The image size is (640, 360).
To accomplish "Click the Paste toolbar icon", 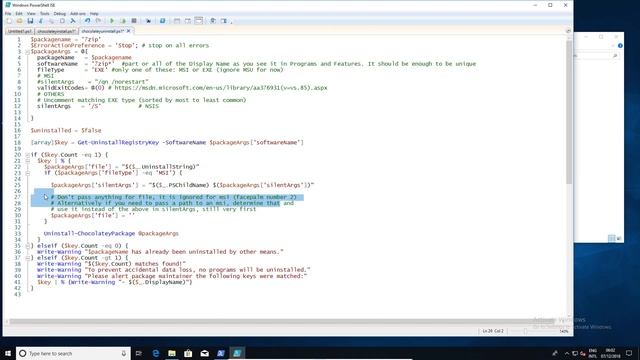I will (62, 20).
